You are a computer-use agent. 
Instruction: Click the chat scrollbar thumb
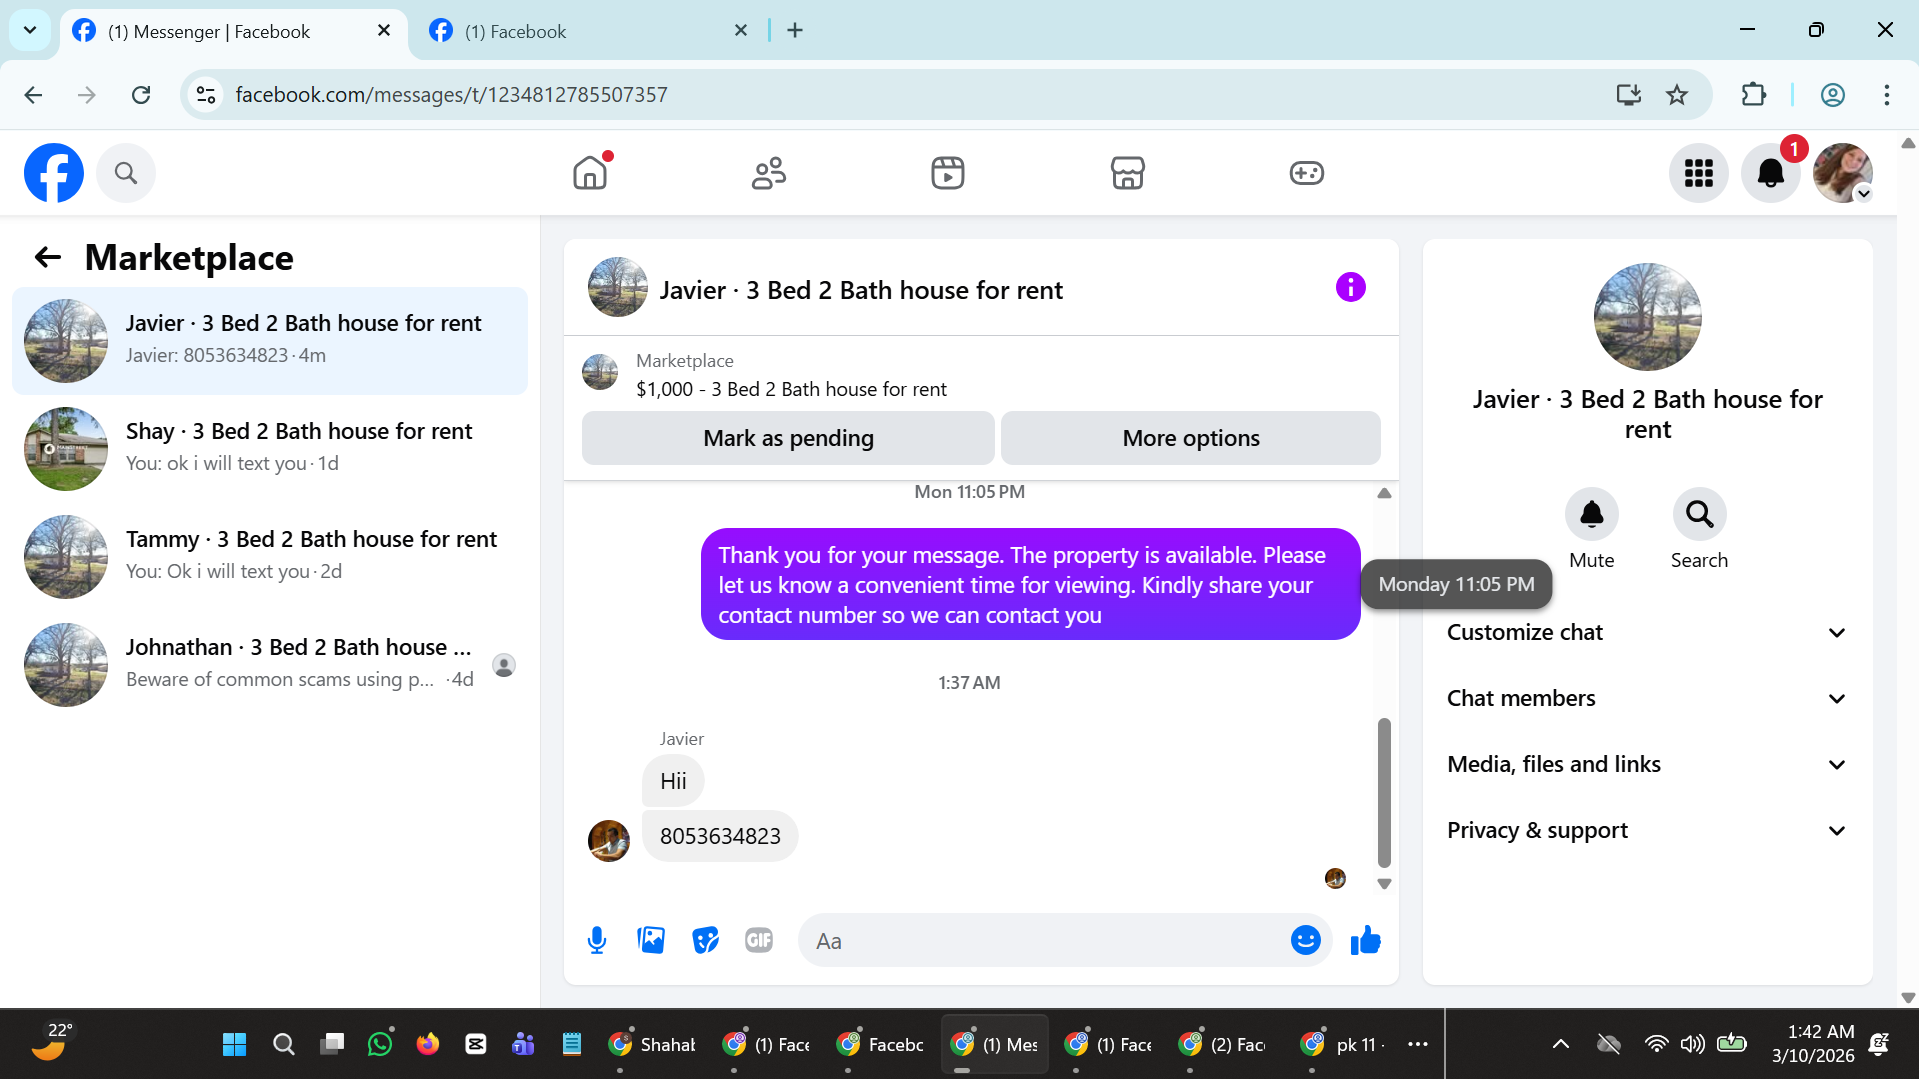click(x=1384, y=792)
